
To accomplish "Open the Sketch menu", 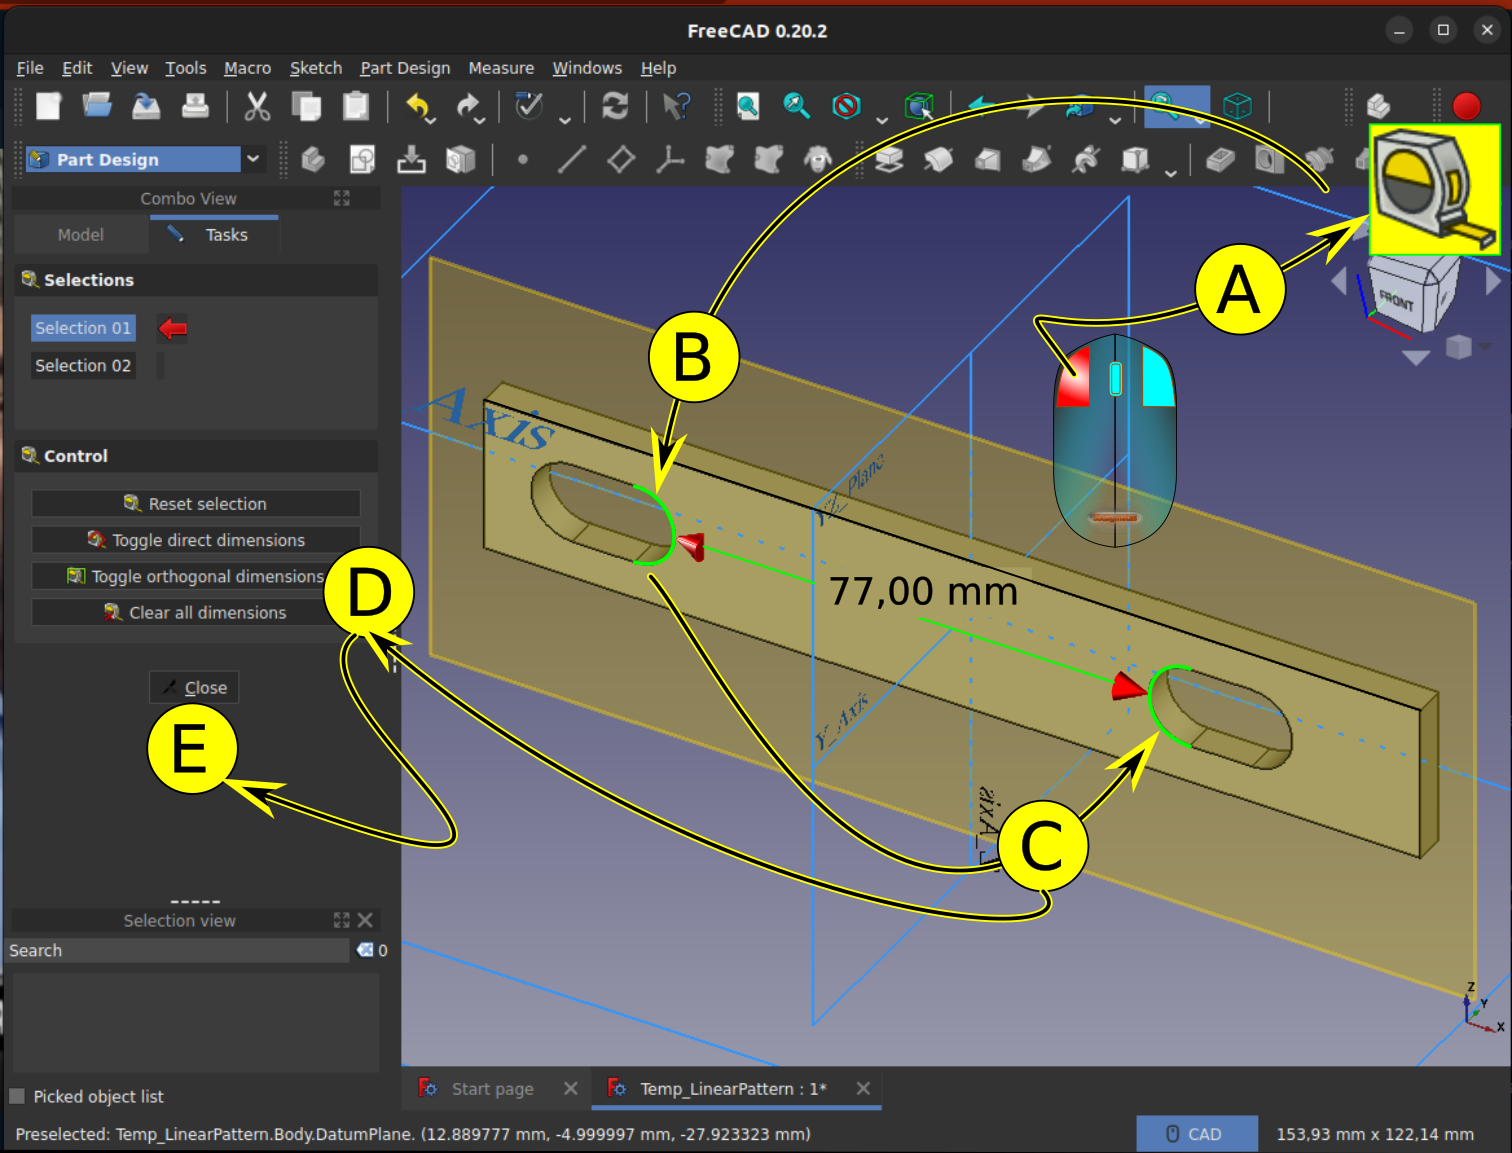I will [316, 68].
